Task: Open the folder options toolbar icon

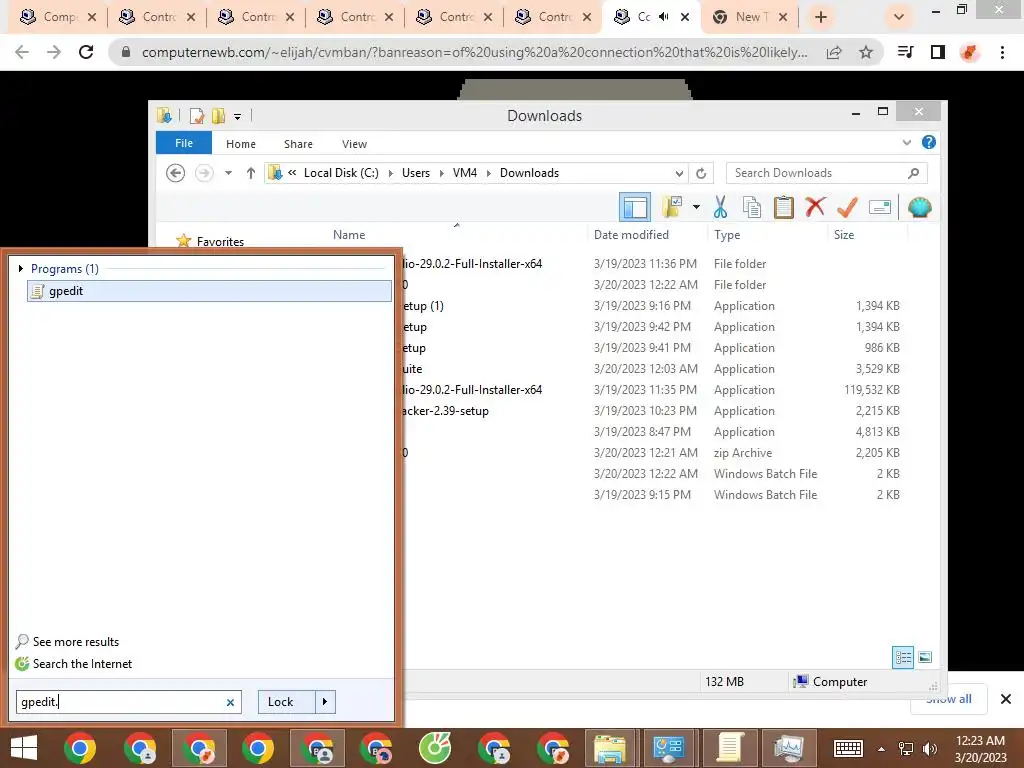Action: (x=672, y=207)
